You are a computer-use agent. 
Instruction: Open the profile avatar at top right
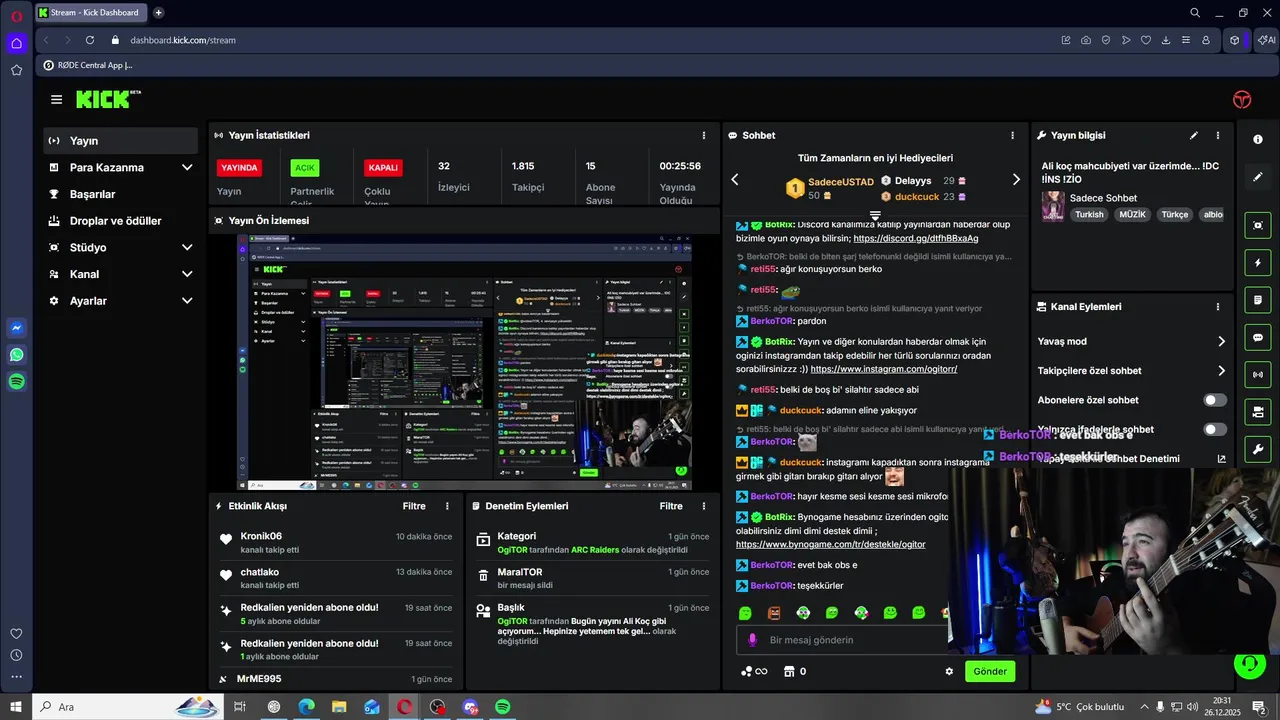tap(1242, 99)
